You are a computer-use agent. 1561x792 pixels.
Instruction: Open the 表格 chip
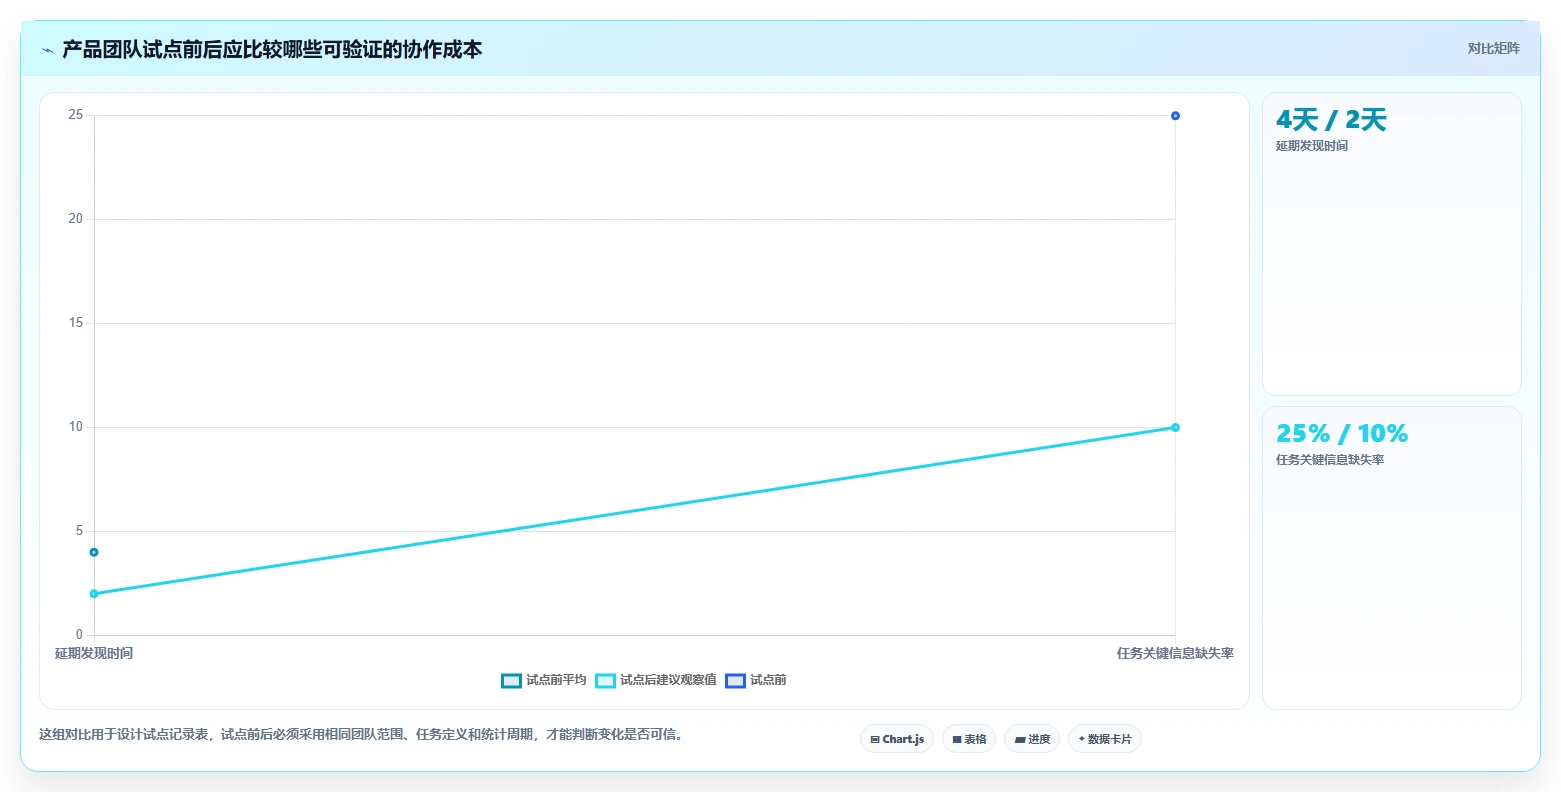[x=968, y=739]
